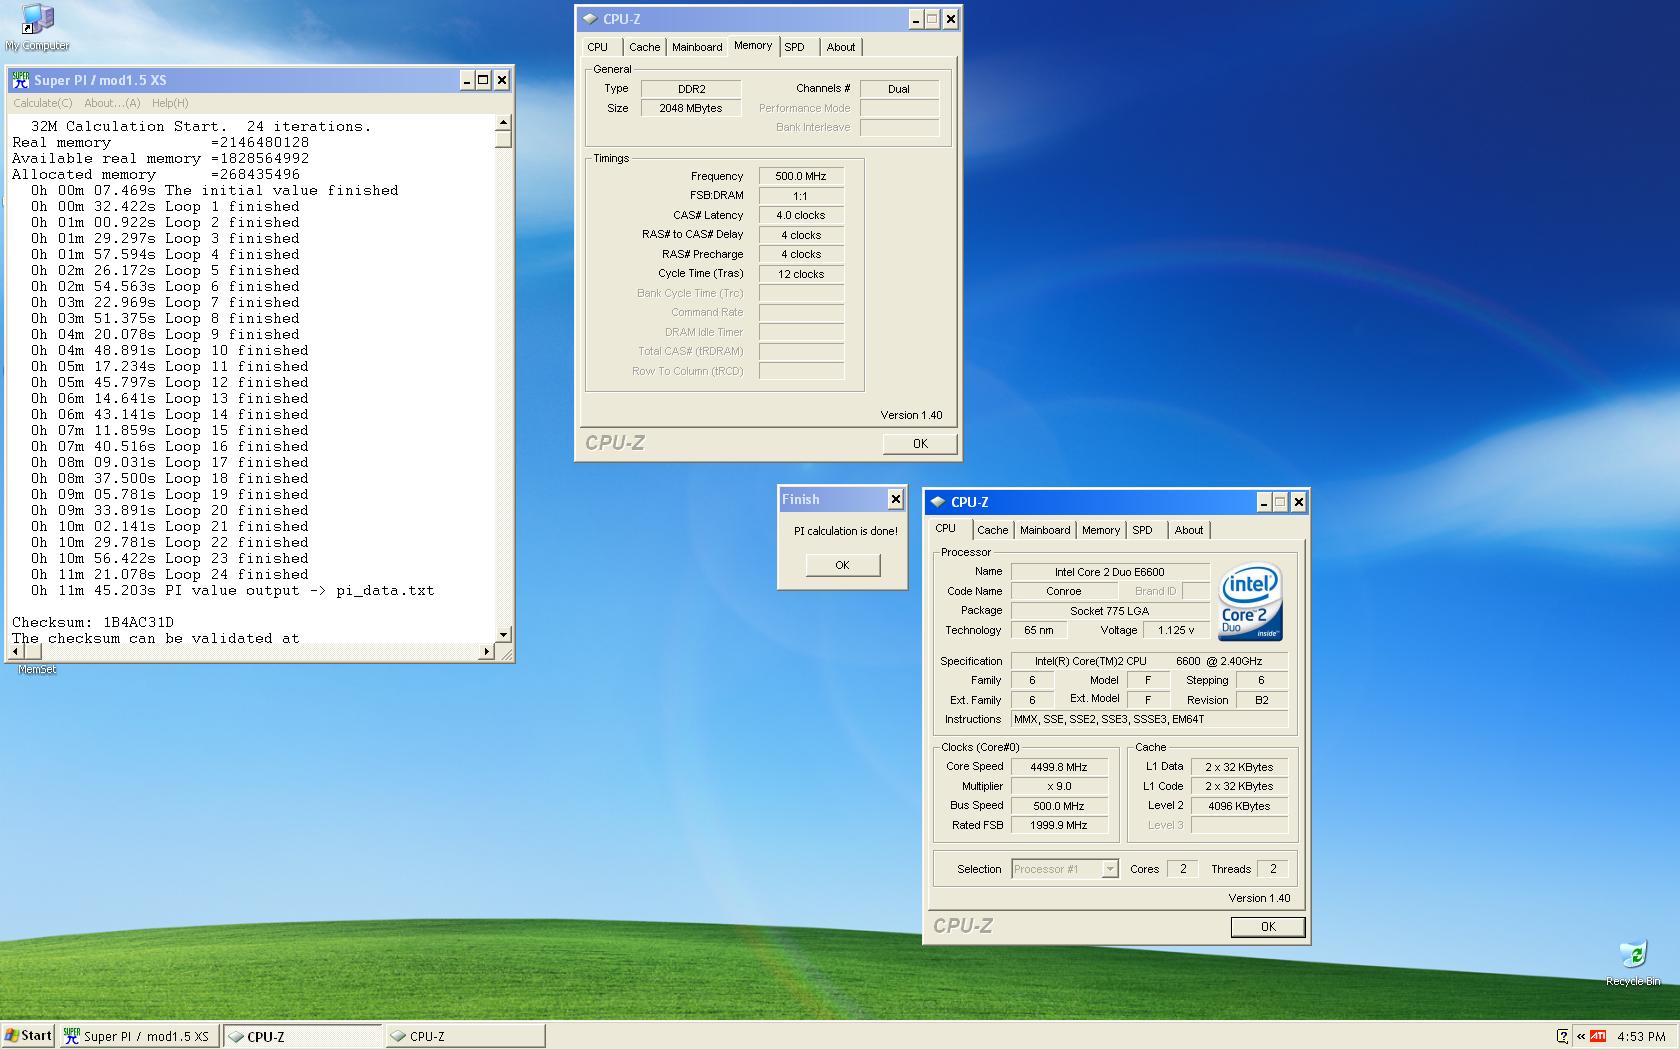Minimize the lower CPU-Z window
This screenshot has width=1680, height=1050.
pyautogui.click(x=1263, y=502)
